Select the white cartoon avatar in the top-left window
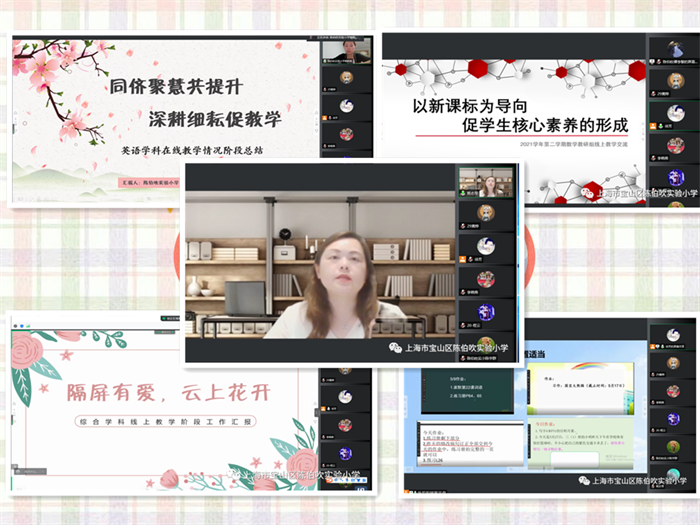This screenshot has width=700, height=525. coord(346,106)
